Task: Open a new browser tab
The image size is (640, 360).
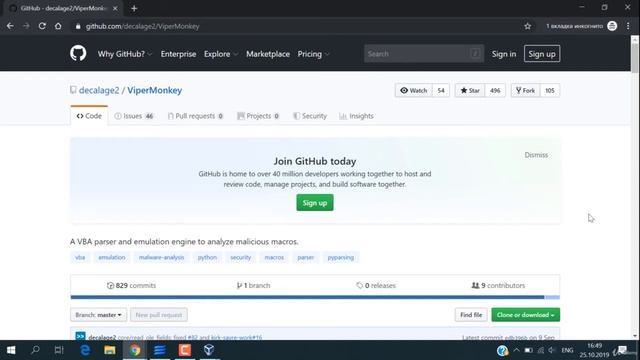Action: [x=134, y=8]
